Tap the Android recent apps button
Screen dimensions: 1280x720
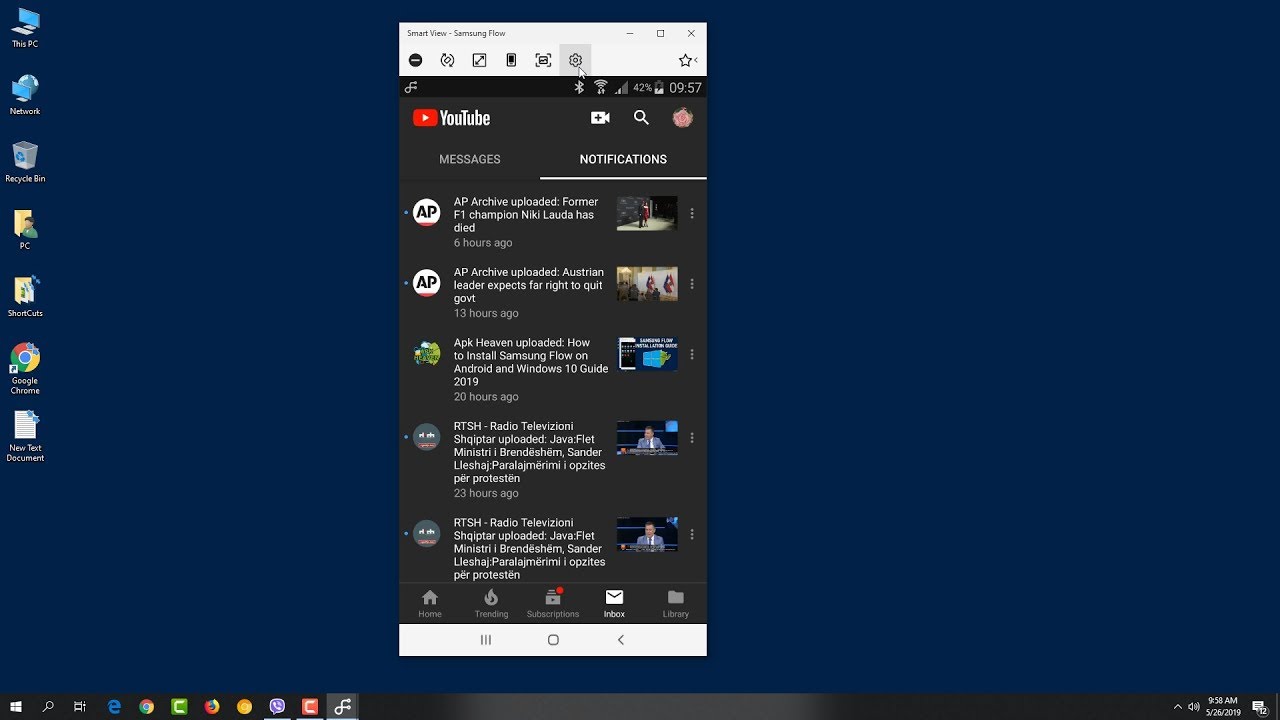486,640
